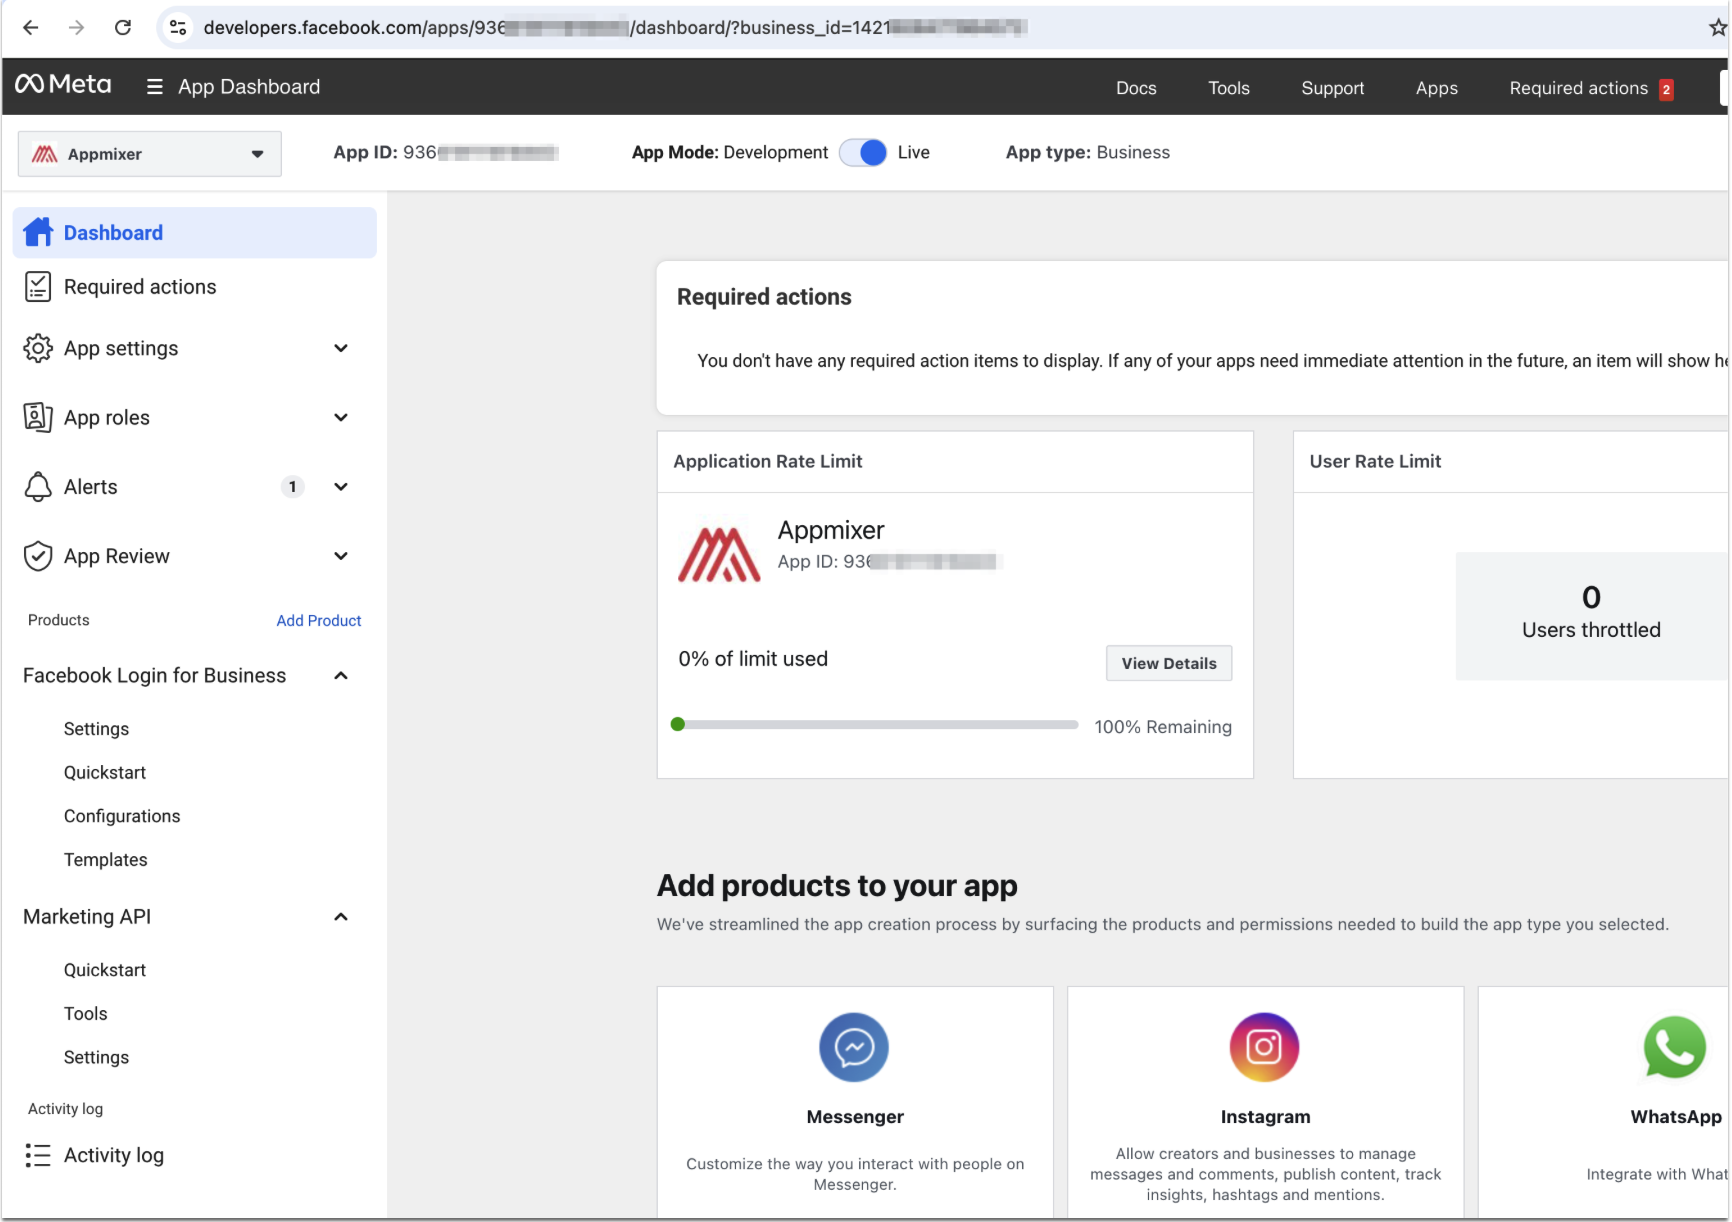Click the Instagram product icon
This screenshot has height=1222, width=1732.
(x=1264, y=1047)
